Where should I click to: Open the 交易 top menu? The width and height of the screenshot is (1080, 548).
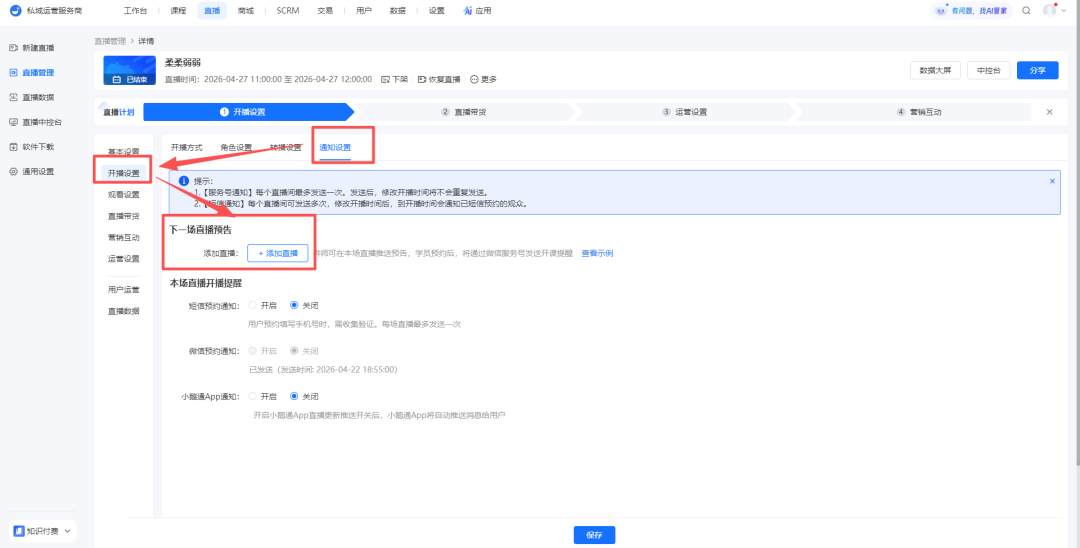(325, 11)
